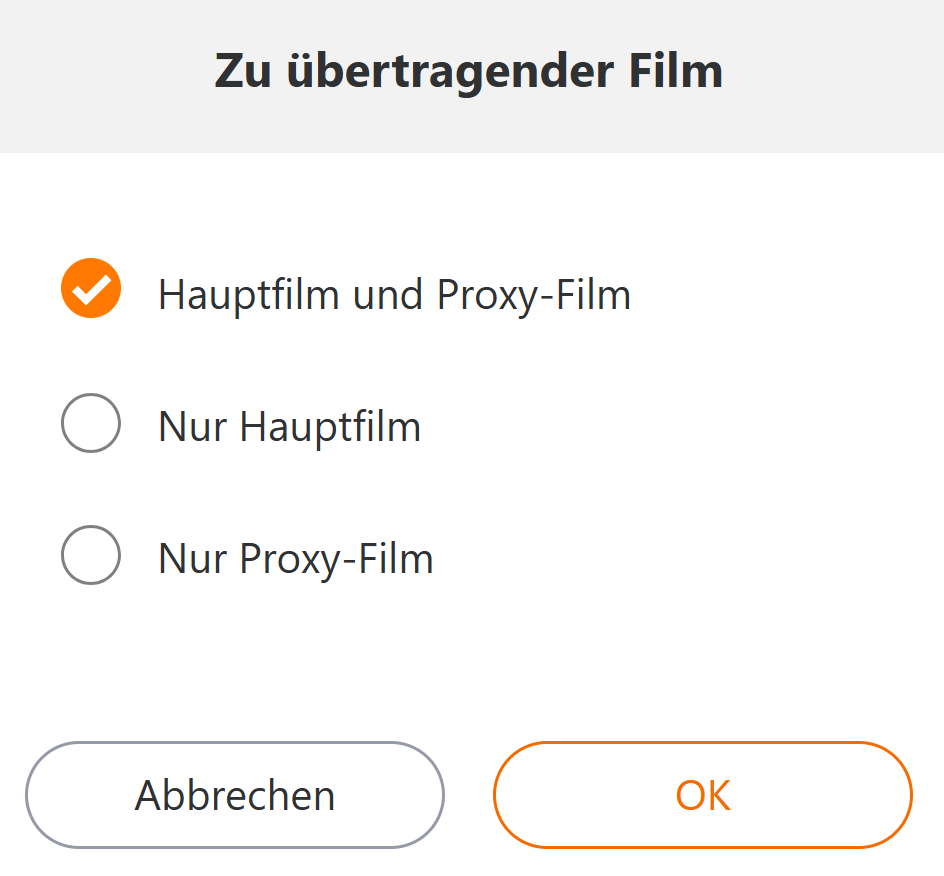Select the "Hauptfilm und Proxy-Film" radio button

coord(91,289)
